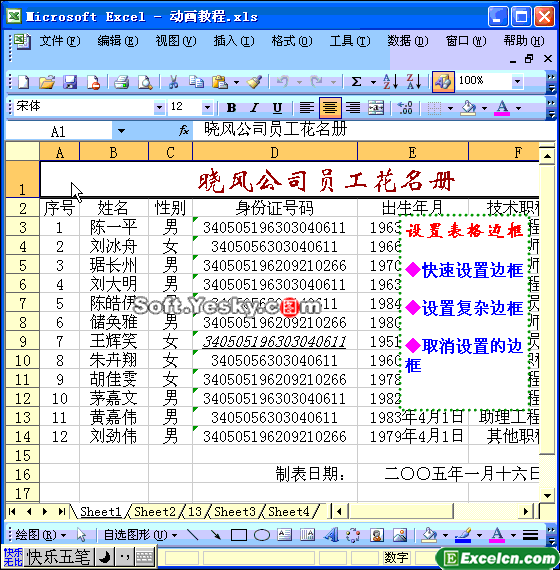
Task: Open the 自选图形 AutoShapes button
Action: click(x=140, y=535)
